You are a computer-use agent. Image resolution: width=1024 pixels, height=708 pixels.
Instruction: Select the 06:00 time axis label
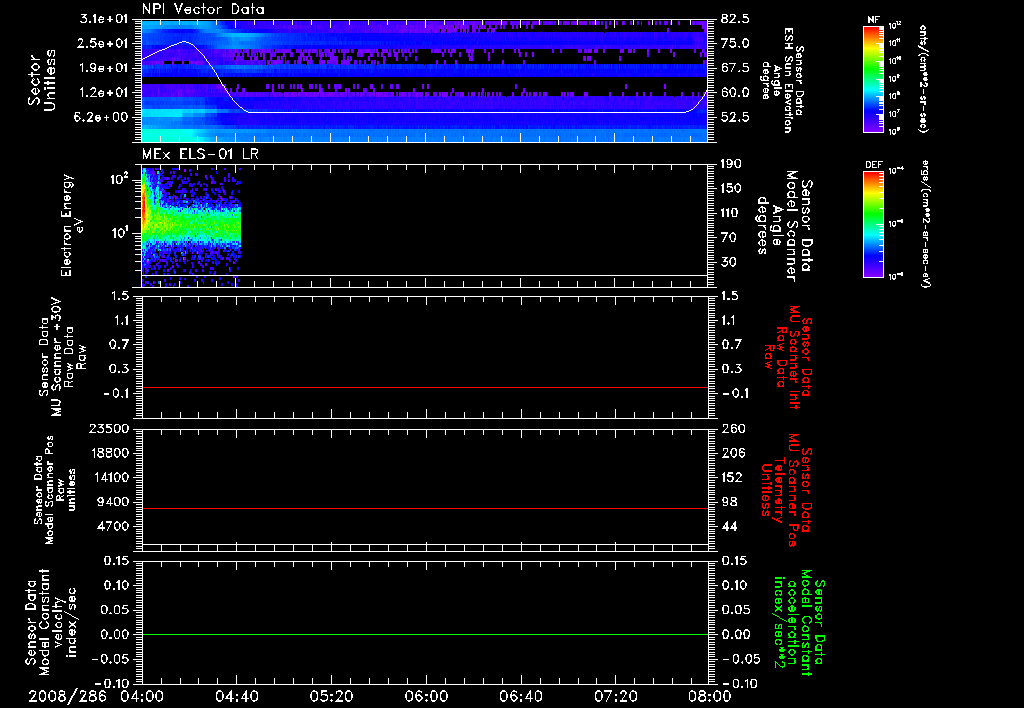pyautogui.click(x=426, y=696)
